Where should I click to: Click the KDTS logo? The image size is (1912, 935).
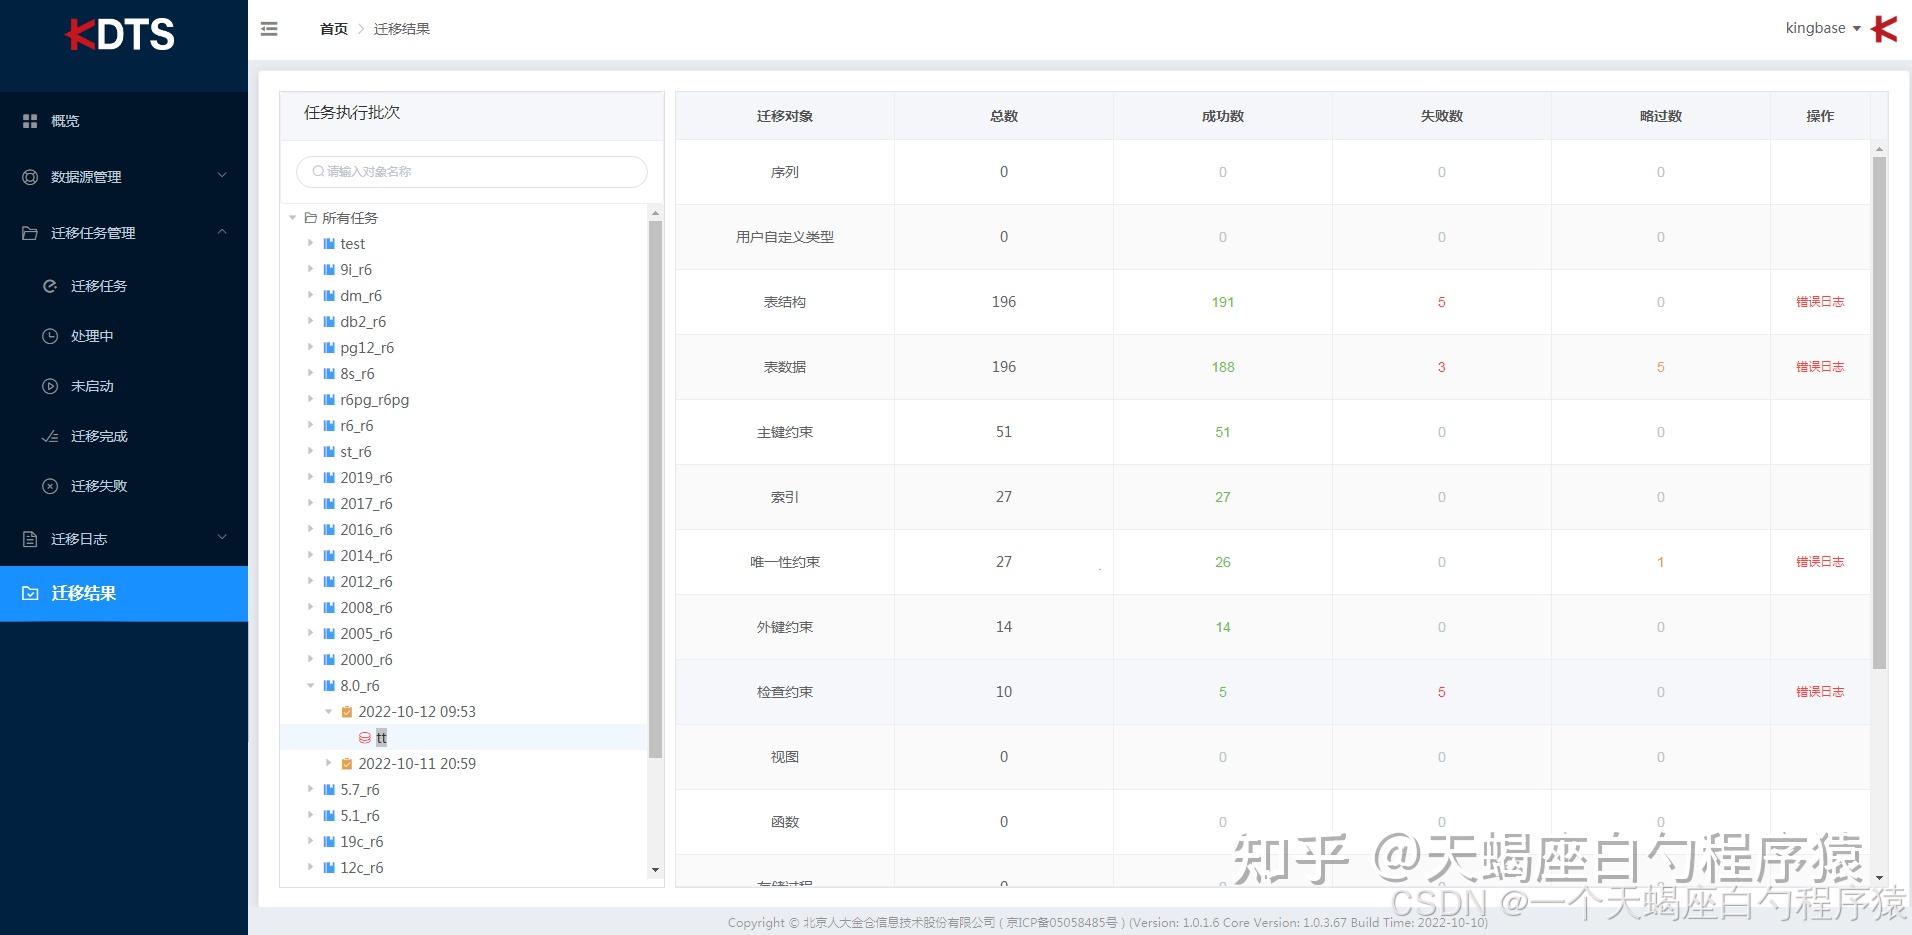click(120, 33)
